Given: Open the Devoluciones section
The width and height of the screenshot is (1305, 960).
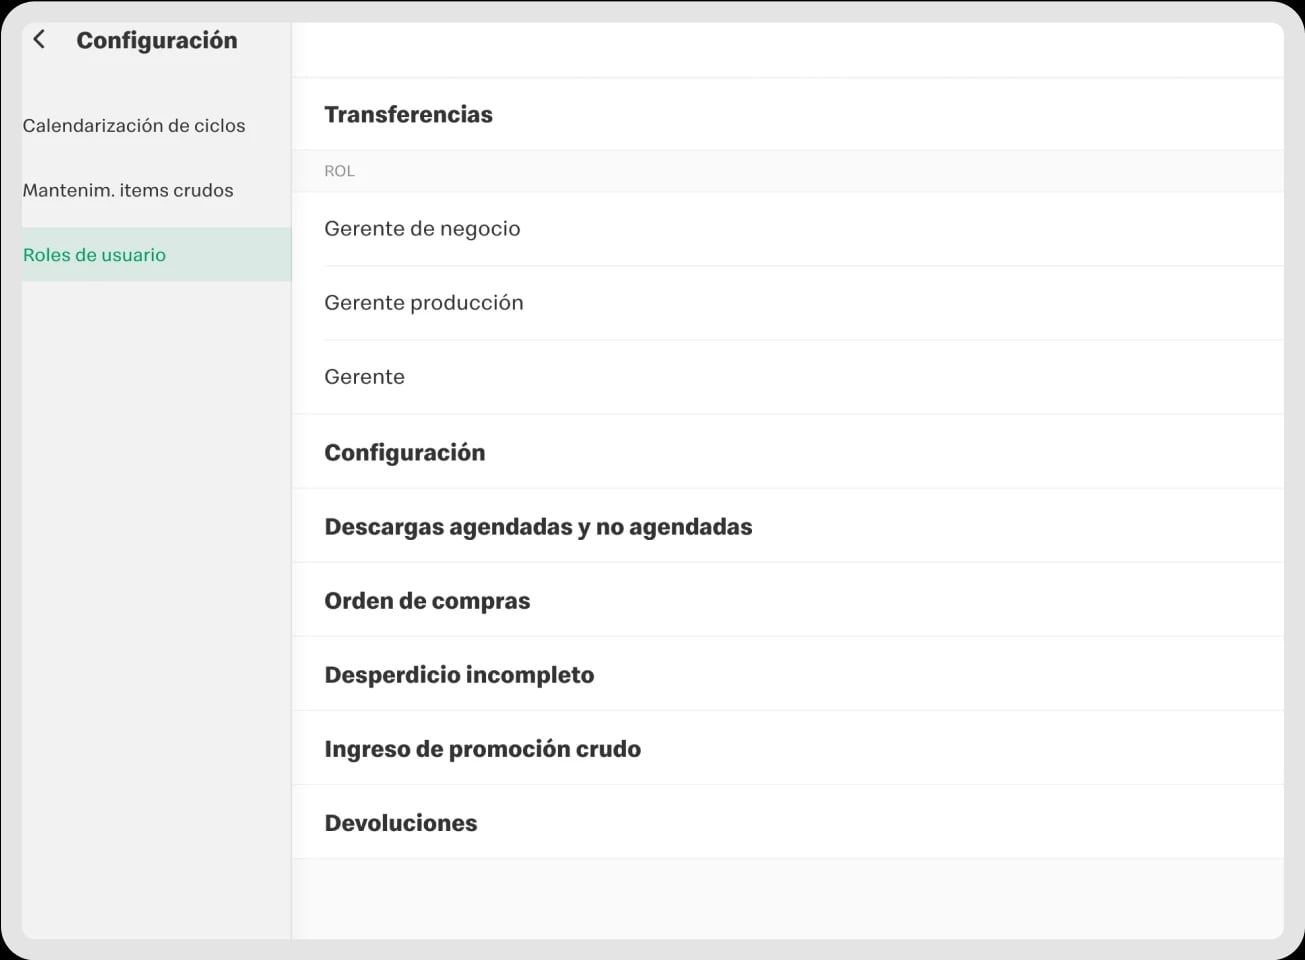Looking at the screenshot, I should 400,822.
